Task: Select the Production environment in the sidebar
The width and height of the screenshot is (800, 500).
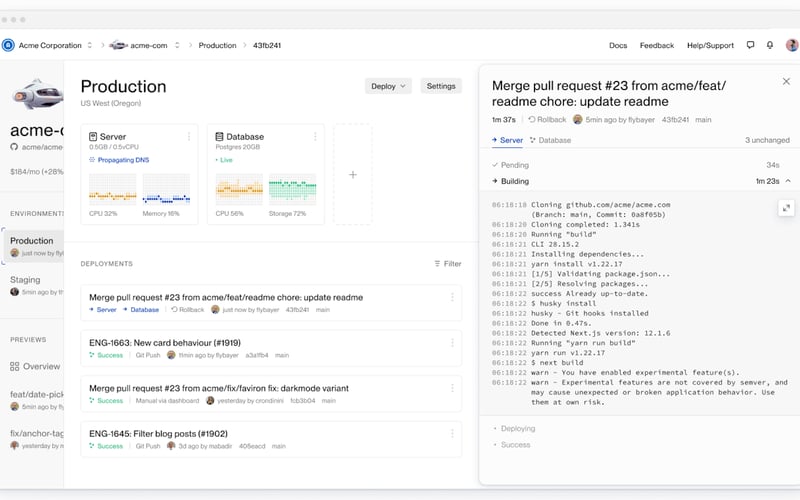Action: [34, 246]
